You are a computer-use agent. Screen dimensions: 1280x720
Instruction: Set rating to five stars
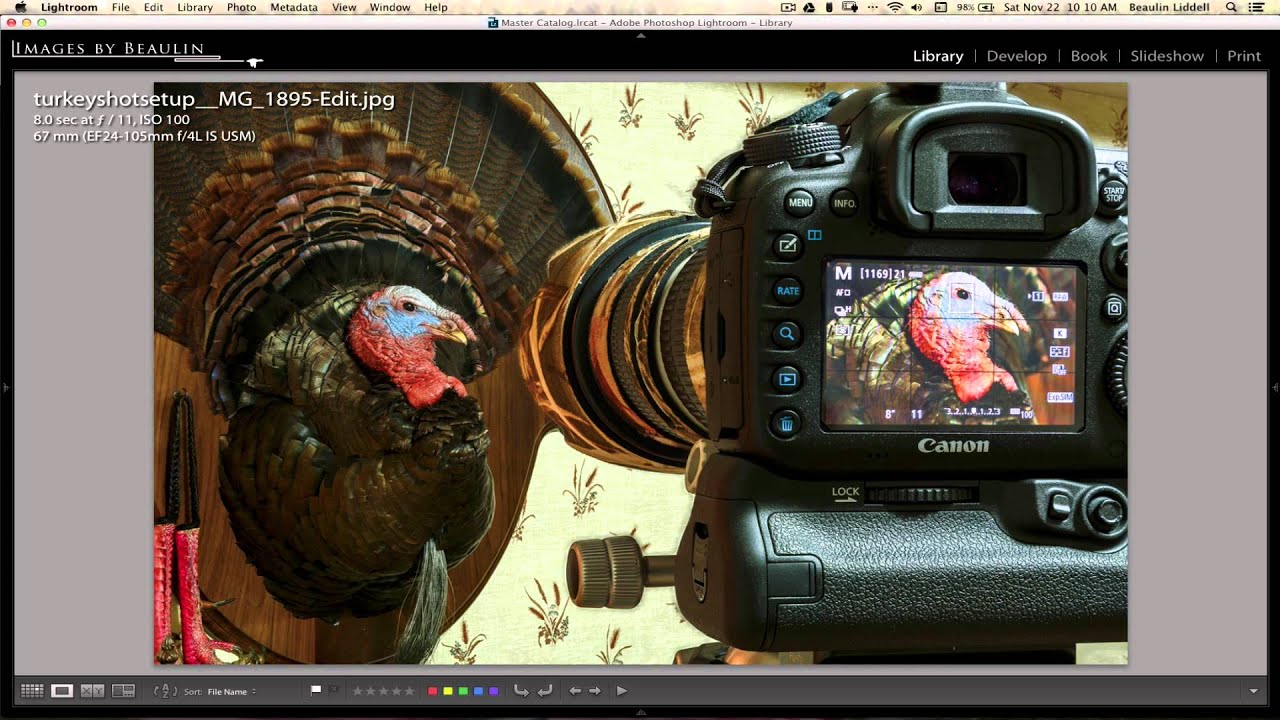pyautogui.click(x=409, y=691)
